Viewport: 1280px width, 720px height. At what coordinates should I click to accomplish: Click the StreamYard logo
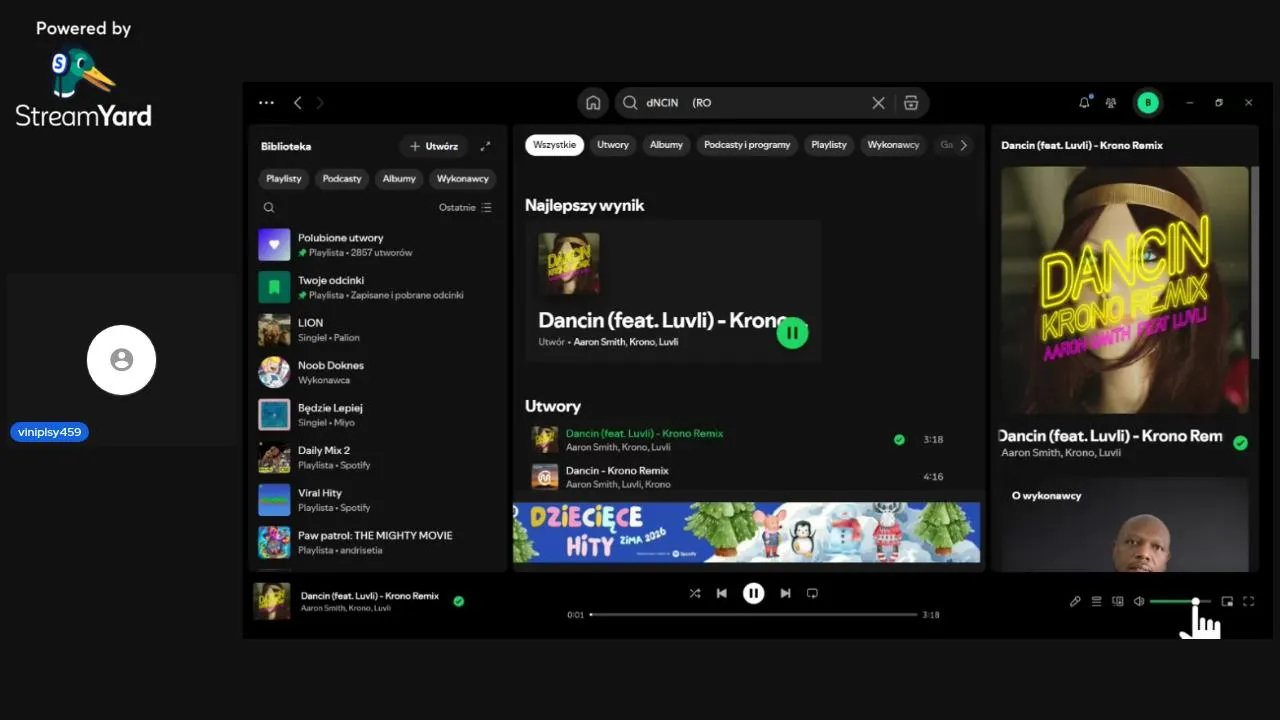(x=84, y=88)
